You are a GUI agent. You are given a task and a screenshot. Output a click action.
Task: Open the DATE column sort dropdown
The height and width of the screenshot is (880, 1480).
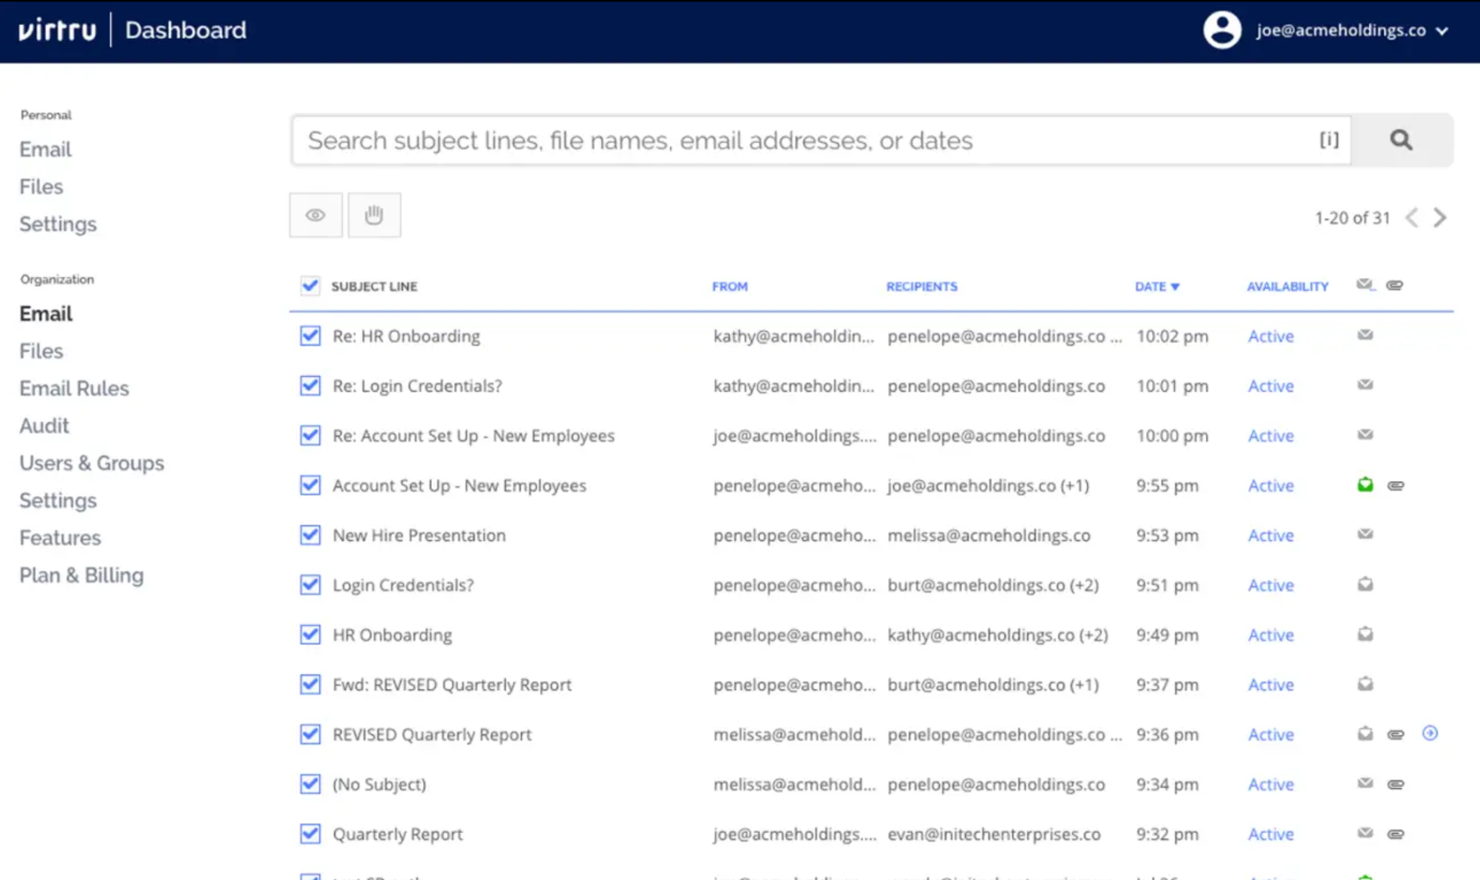click(1156, 286)
